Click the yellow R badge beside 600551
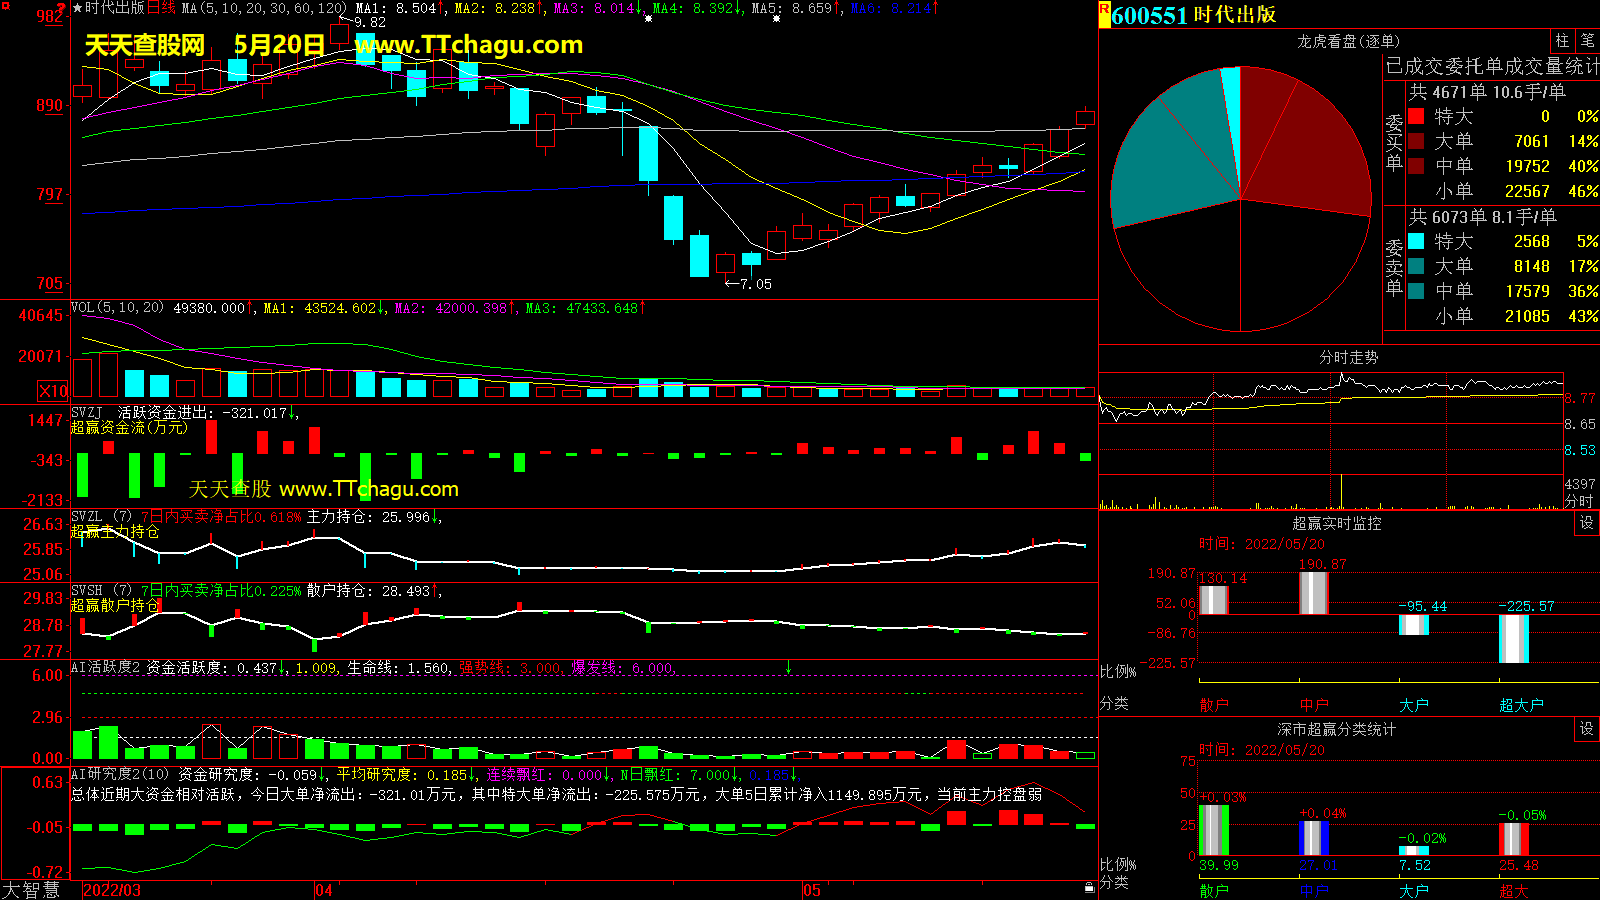The width and height of the screenshot is (1600, 900). (1104, 14)
